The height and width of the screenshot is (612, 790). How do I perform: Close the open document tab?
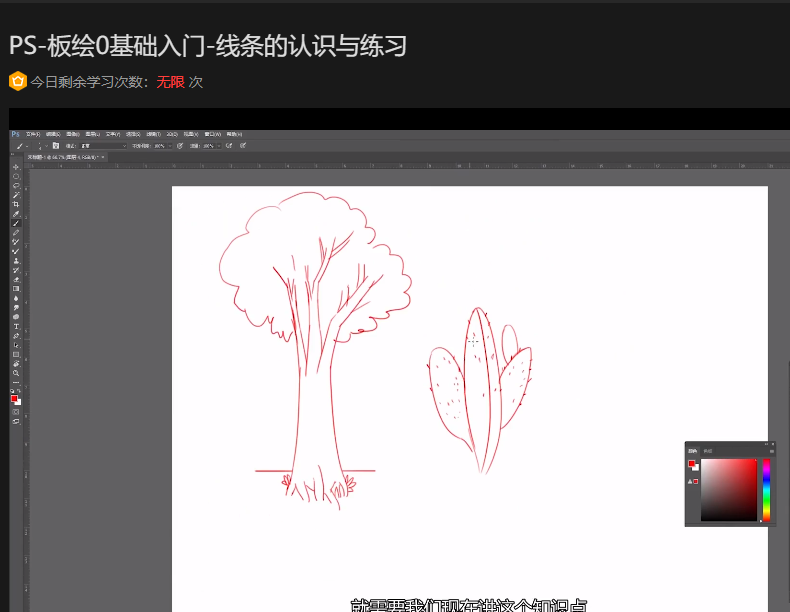coord(103,157)
